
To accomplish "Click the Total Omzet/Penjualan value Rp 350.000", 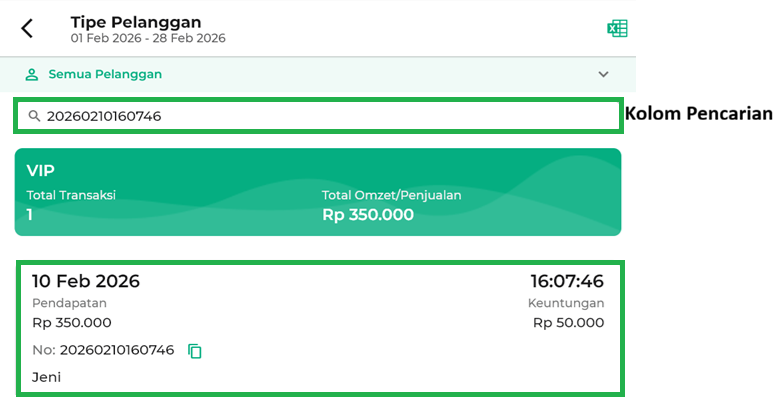I will pos(367,215).
